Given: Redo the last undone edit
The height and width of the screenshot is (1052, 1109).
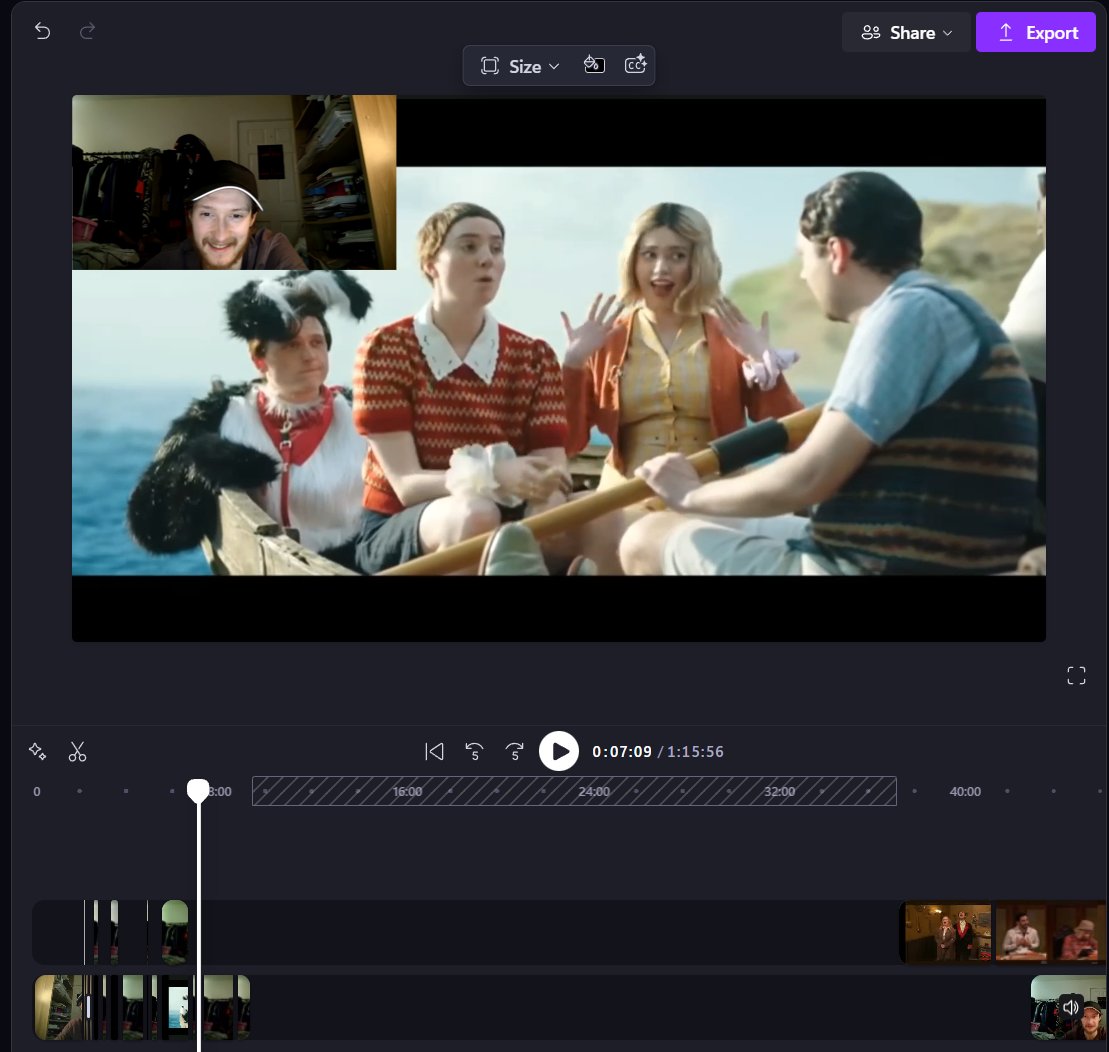Looking at the screenshot, I should coord(87,31).
